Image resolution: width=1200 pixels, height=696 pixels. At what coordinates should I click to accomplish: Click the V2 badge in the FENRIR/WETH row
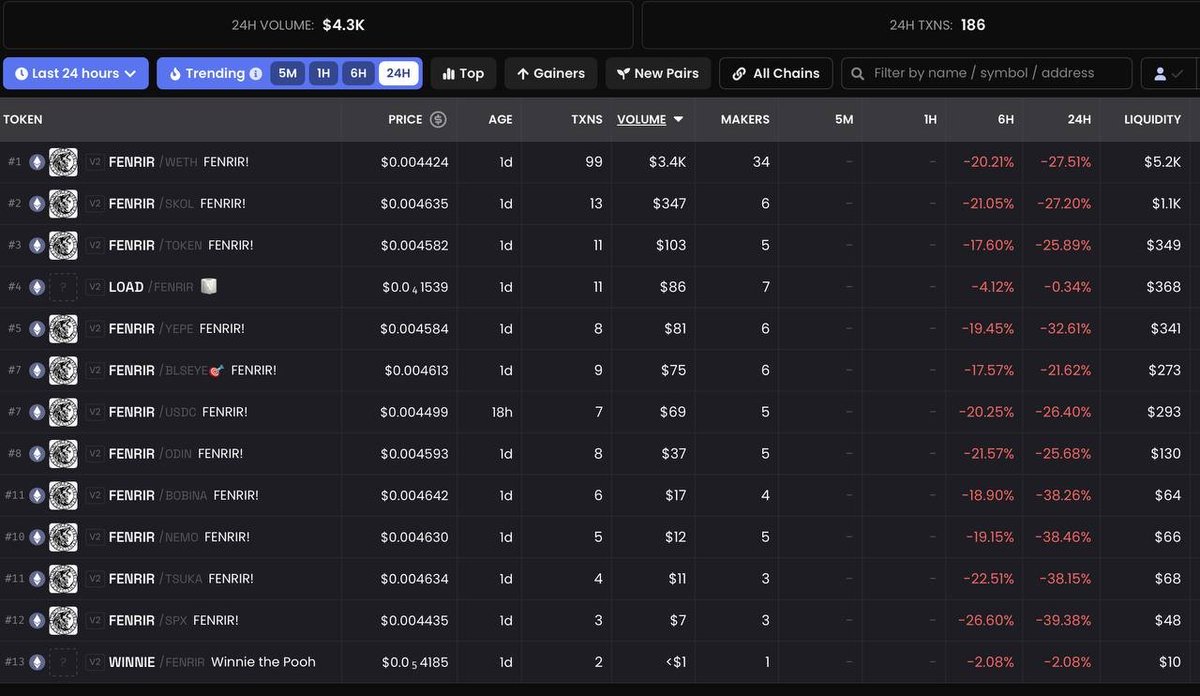95,162
